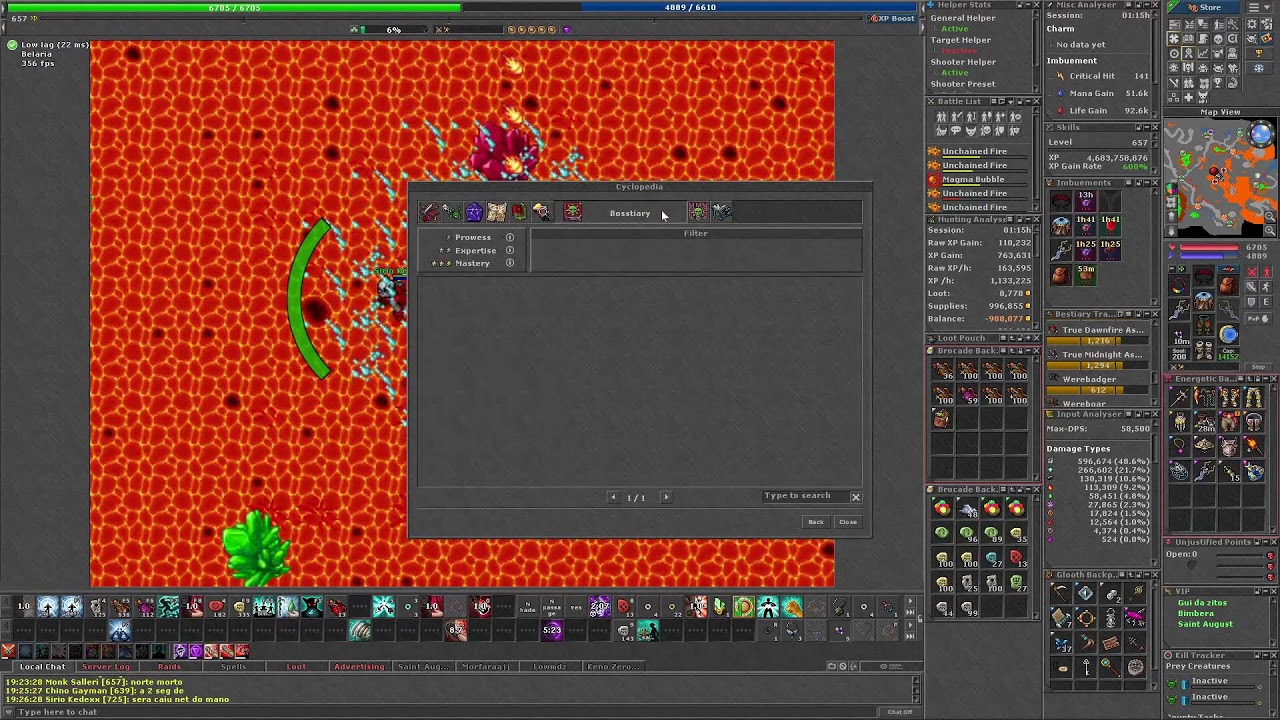Image resolution: width=1280 pixels, height=720 pixels.
Task: Switch to Server Log tab
Action: tap(106, 667)
